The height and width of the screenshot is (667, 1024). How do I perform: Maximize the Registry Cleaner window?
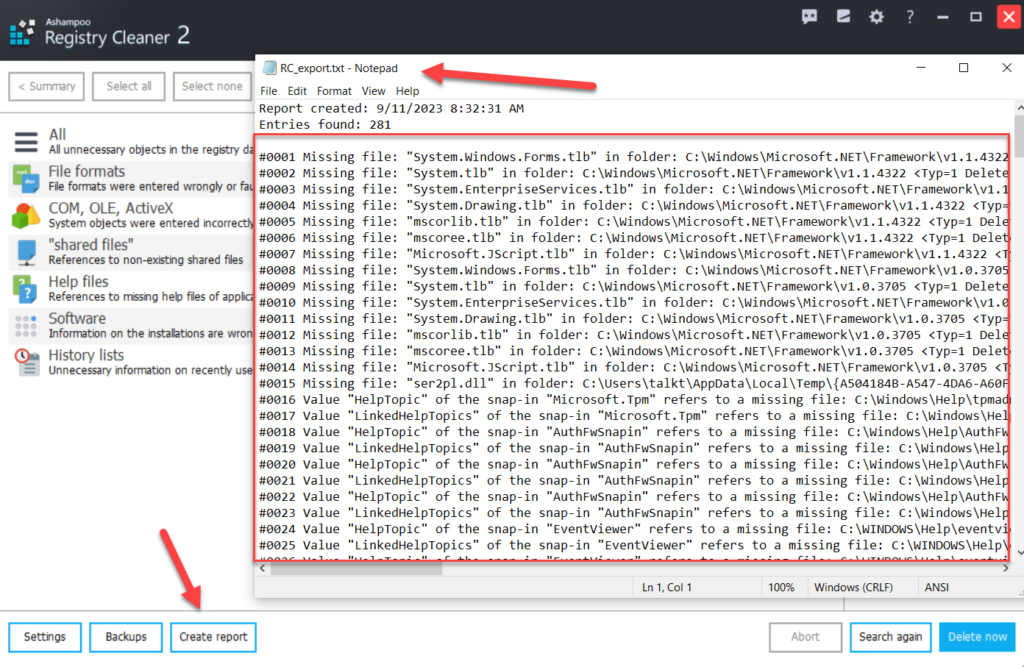point(976,17)
